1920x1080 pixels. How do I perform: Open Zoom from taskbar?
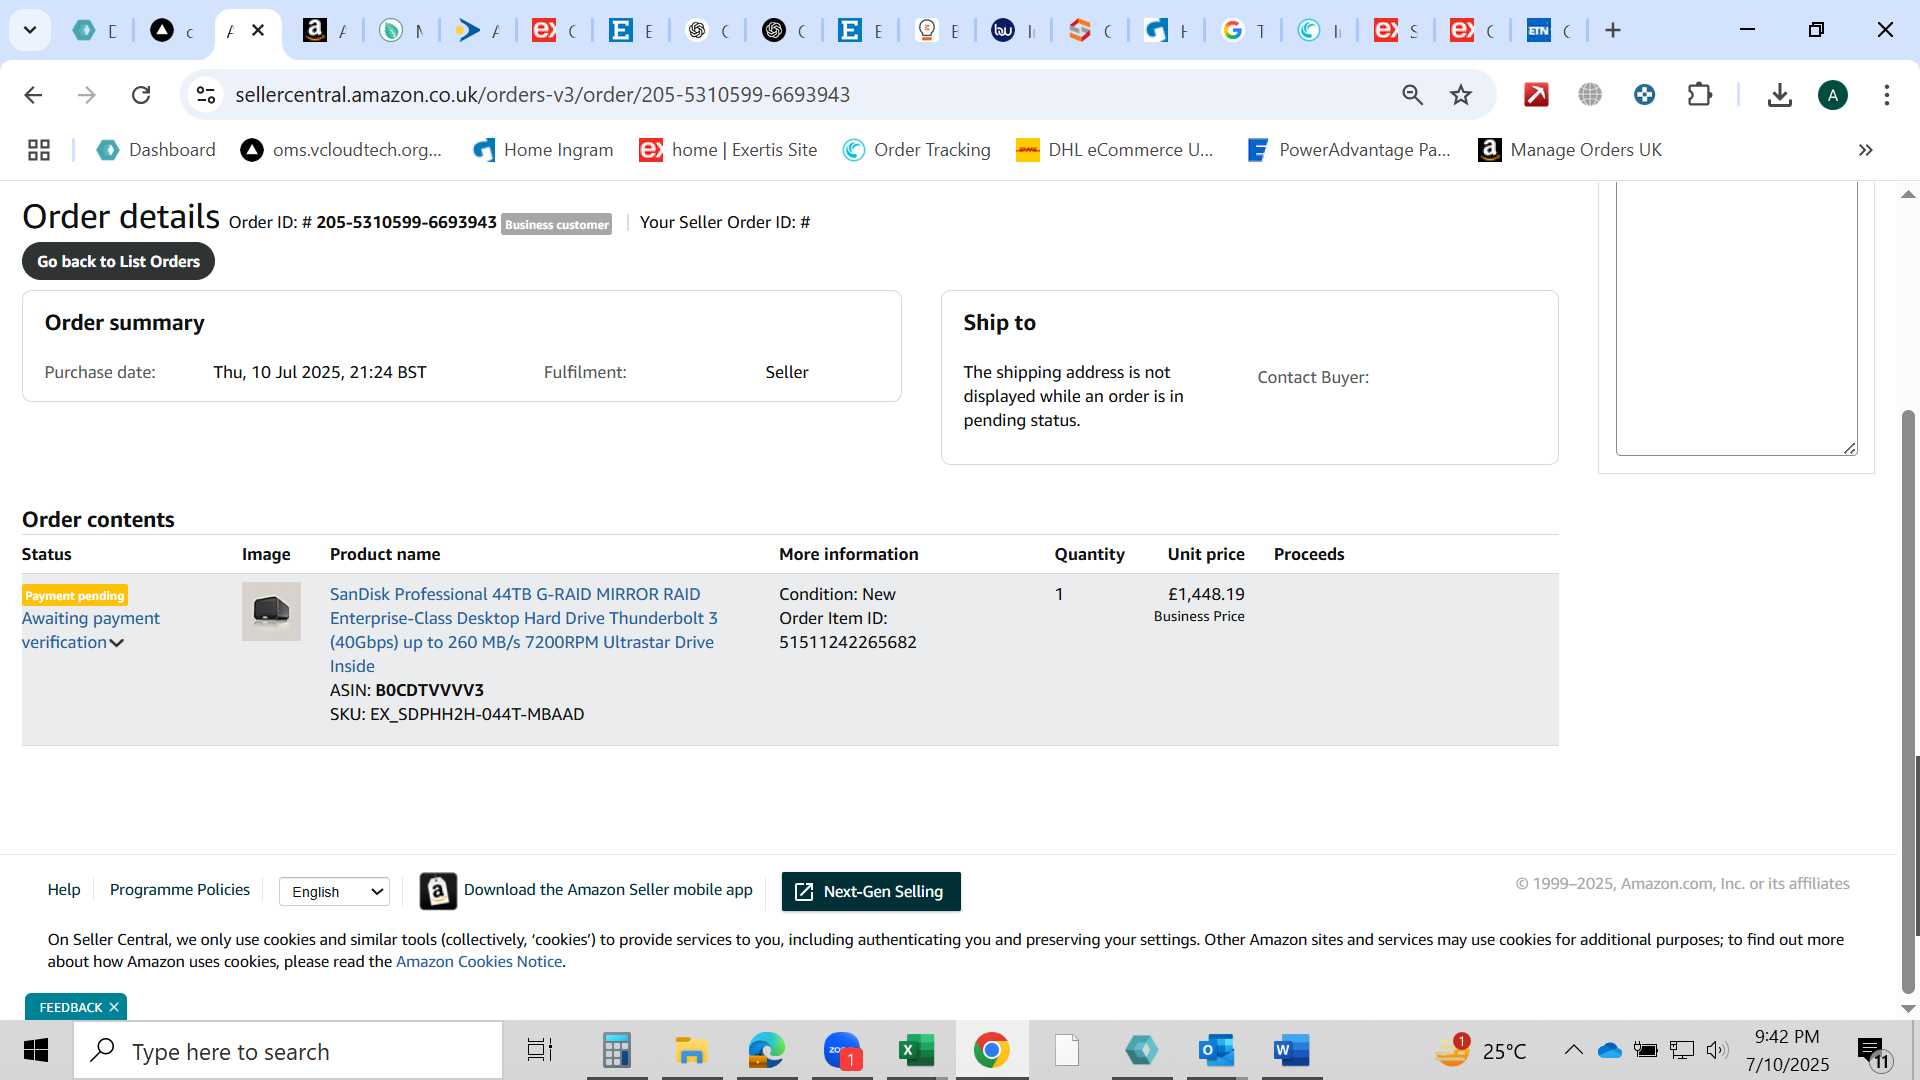[842, 1051]
